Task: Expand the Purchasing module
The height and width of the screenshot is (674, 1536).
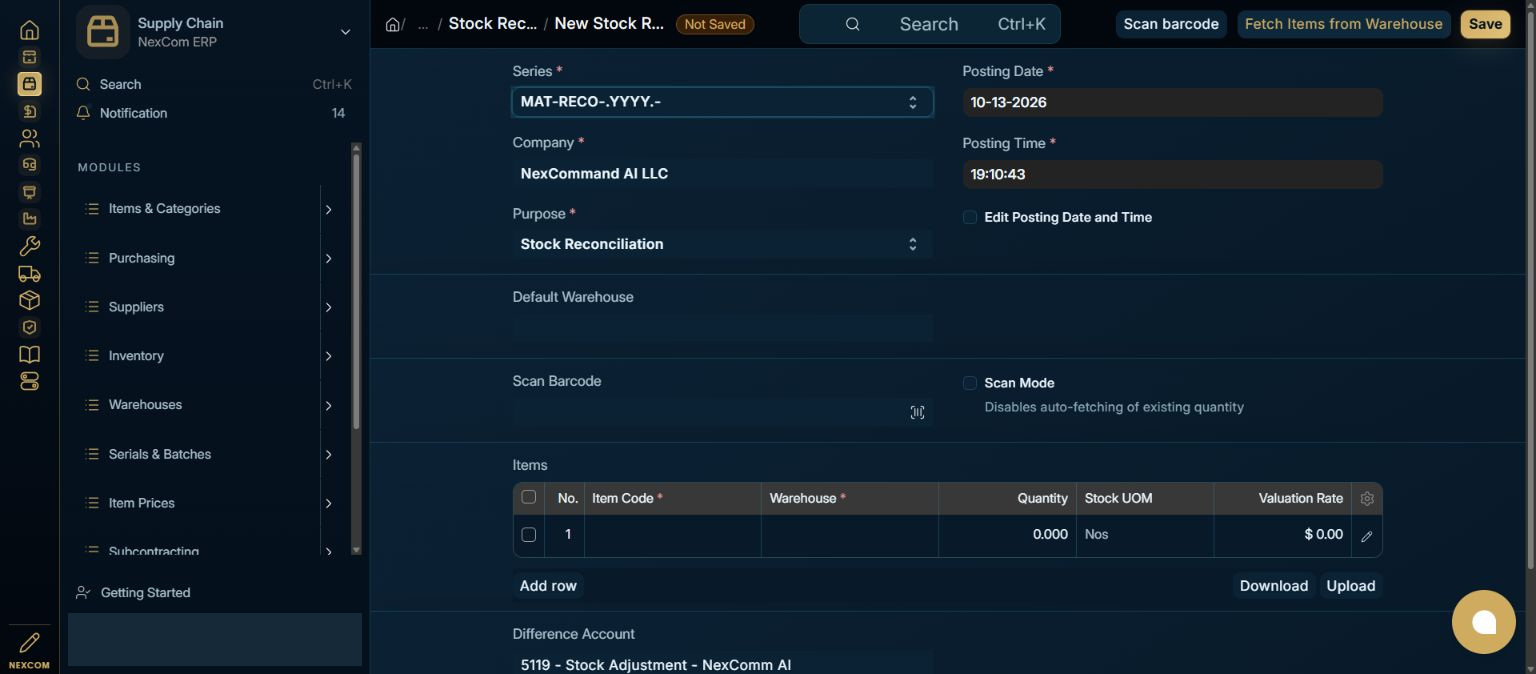Action: [x=328, y=258]
